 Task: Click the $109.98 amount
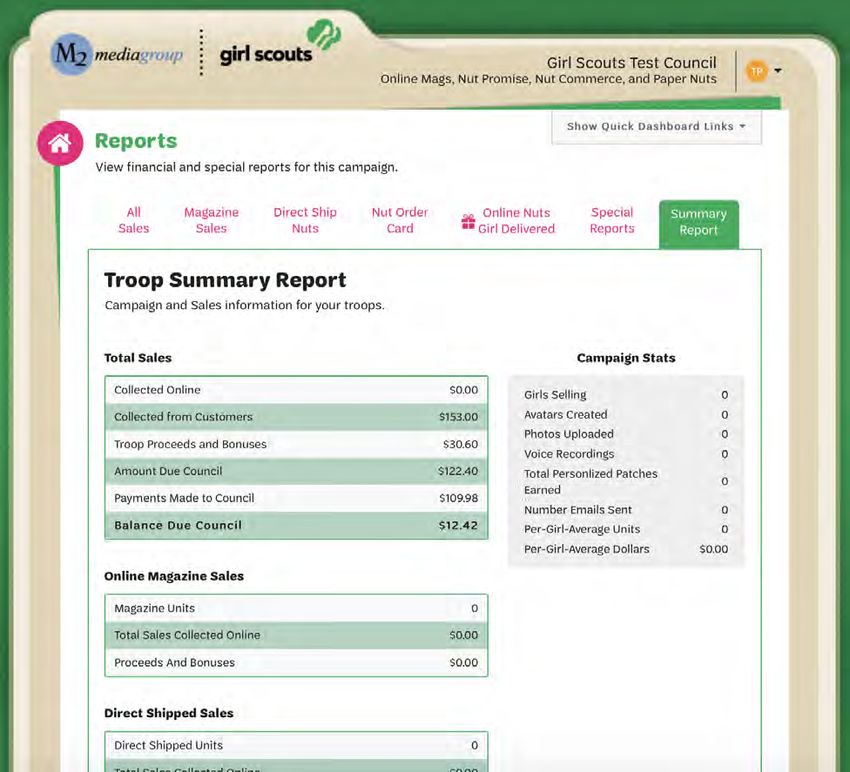(x=459, y=498)
